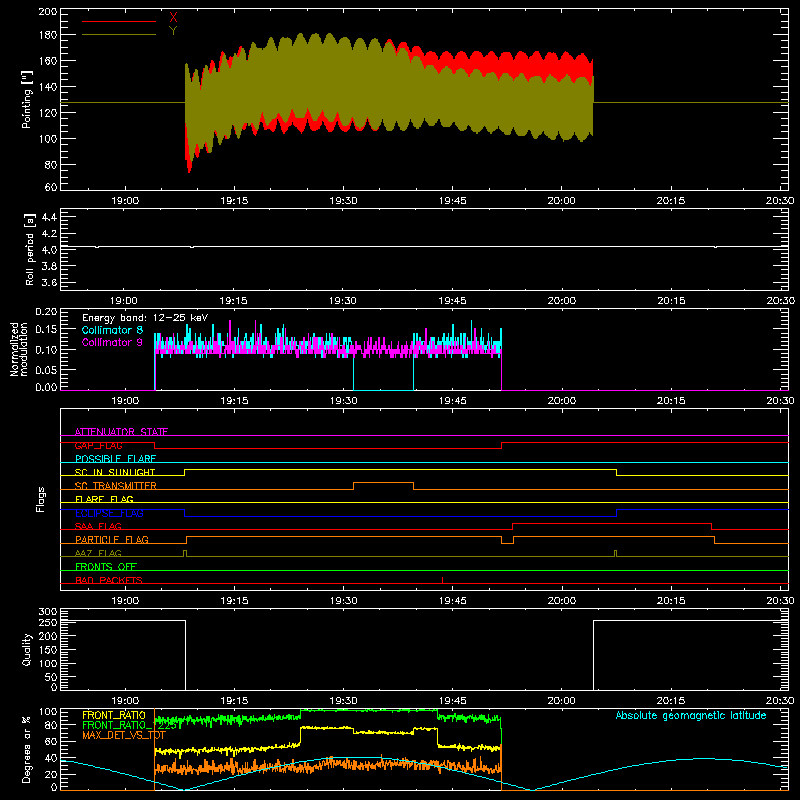Viewport: 800px width, 800px height.
Task: Click the first AAZ_FLAG spike near 19:08
Action: [x=185, y=553]
